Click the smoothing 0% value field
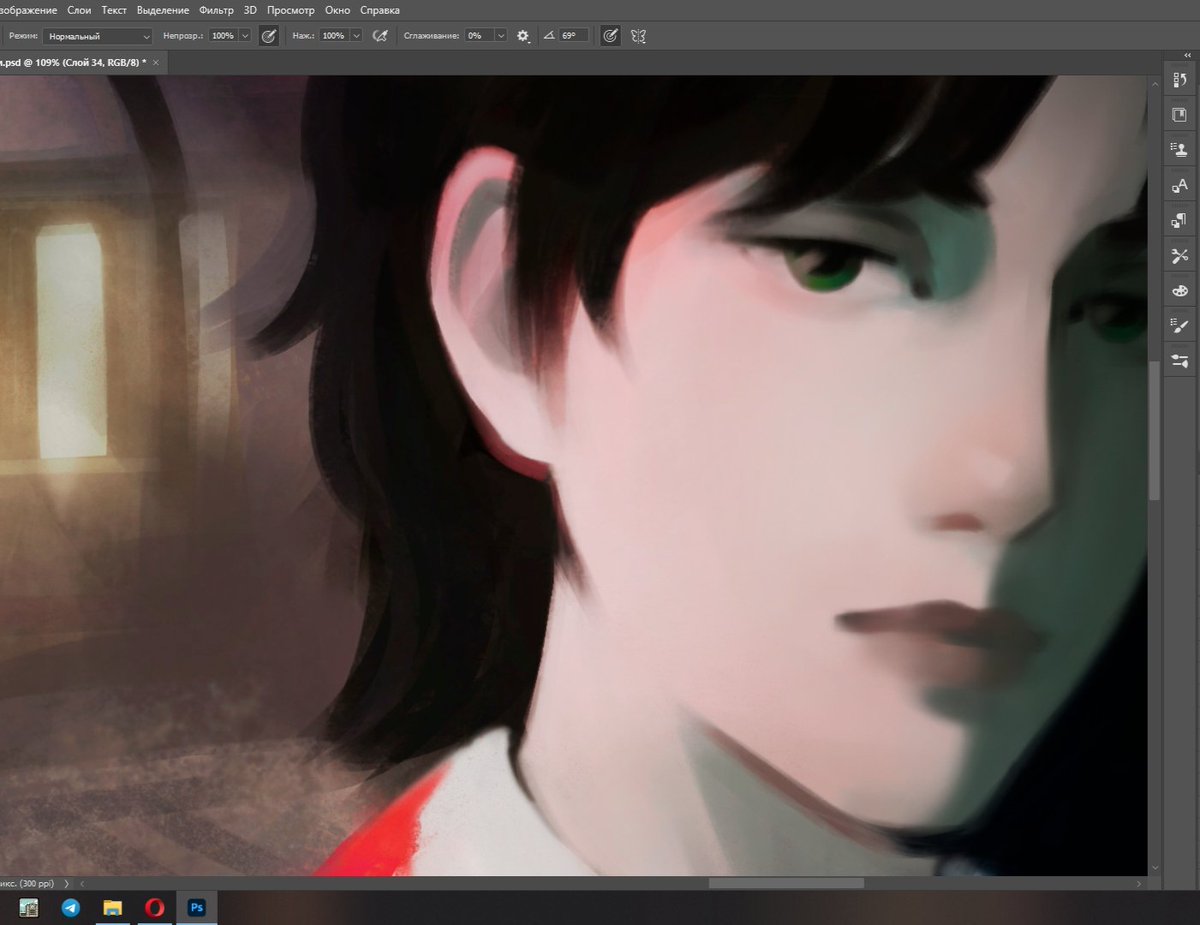Viewport: 1200px width, 925px height. tap(479, 35)
